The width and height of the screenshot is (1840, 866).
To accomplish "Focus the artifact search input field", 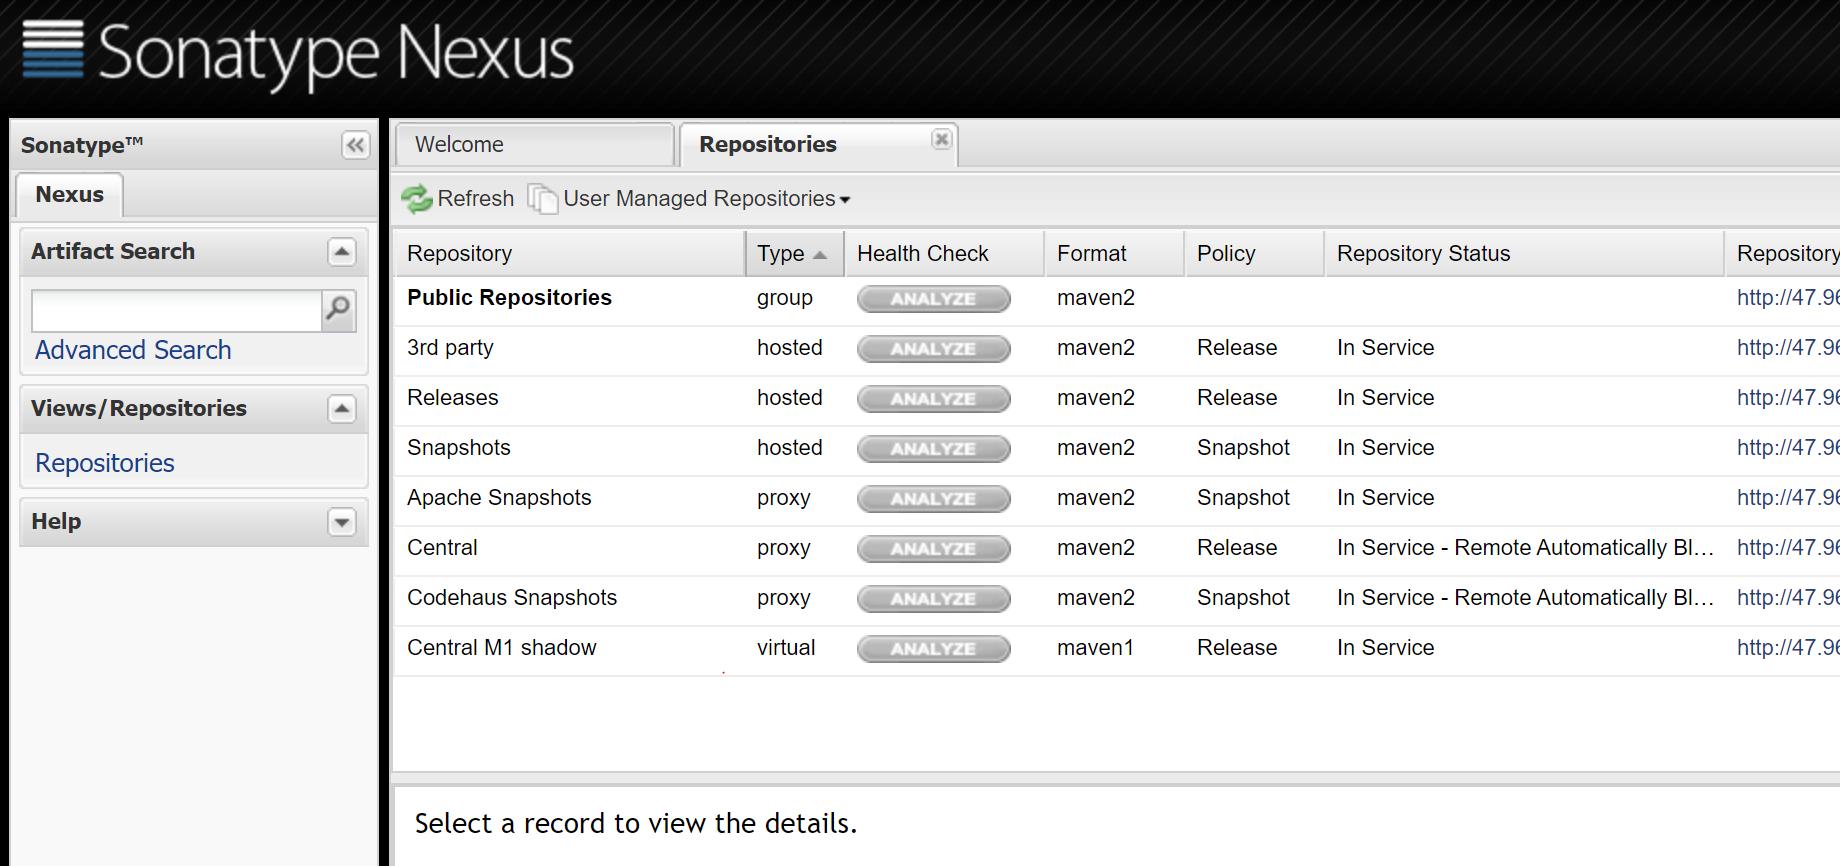I will [x=176, y=311].
